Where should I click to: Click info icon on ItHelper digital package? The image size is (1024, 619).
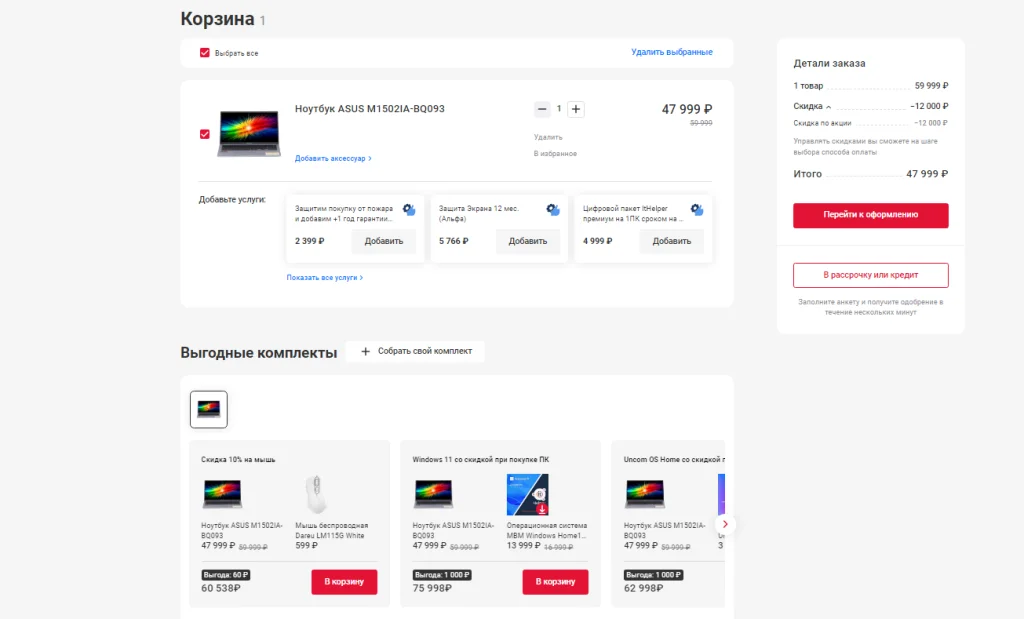tap(697, 210)
